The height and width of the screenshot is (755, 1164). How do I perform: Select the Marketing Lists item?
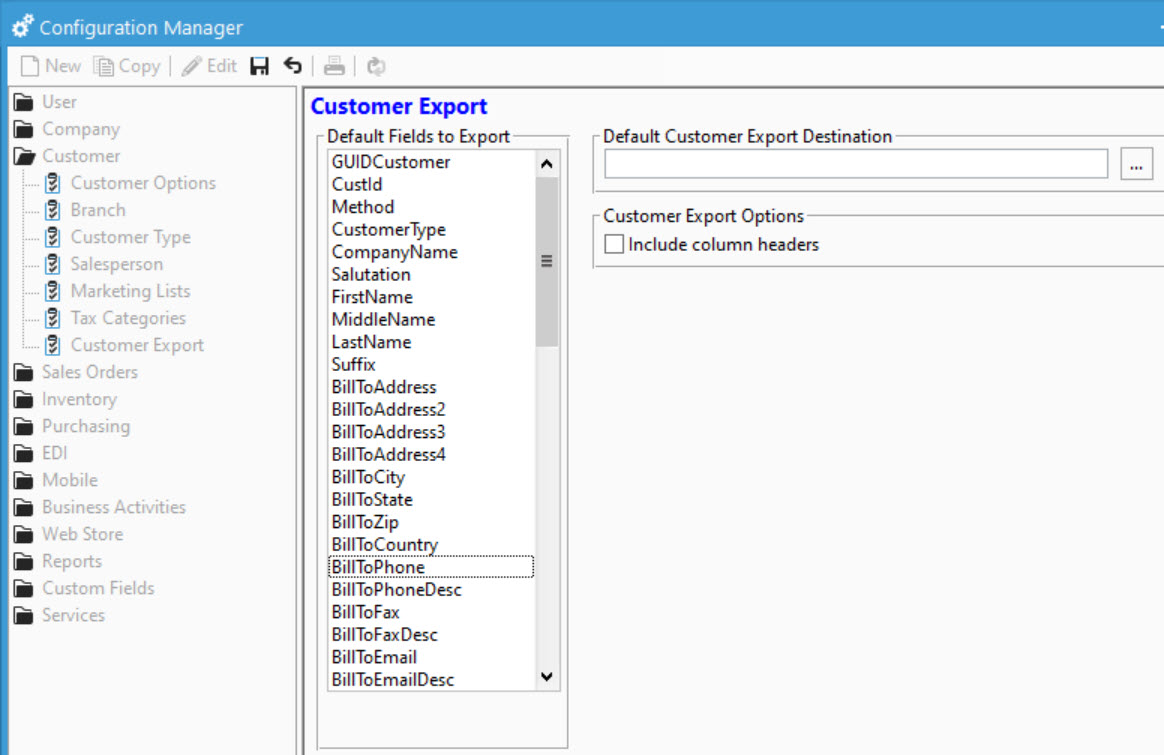coord(130,291)
